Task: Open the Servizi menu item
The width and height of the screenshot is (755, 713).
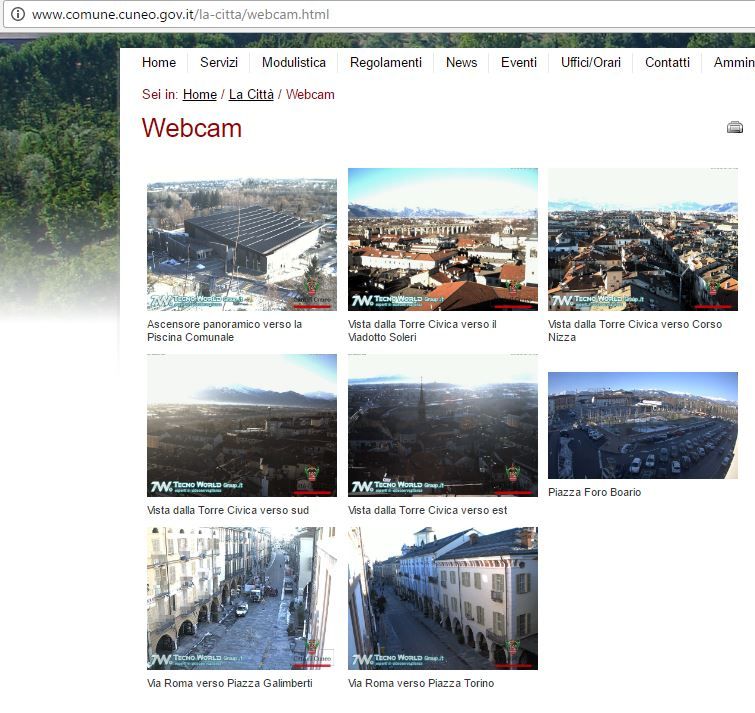Action: pyautogui.click(x=219, y=62)
